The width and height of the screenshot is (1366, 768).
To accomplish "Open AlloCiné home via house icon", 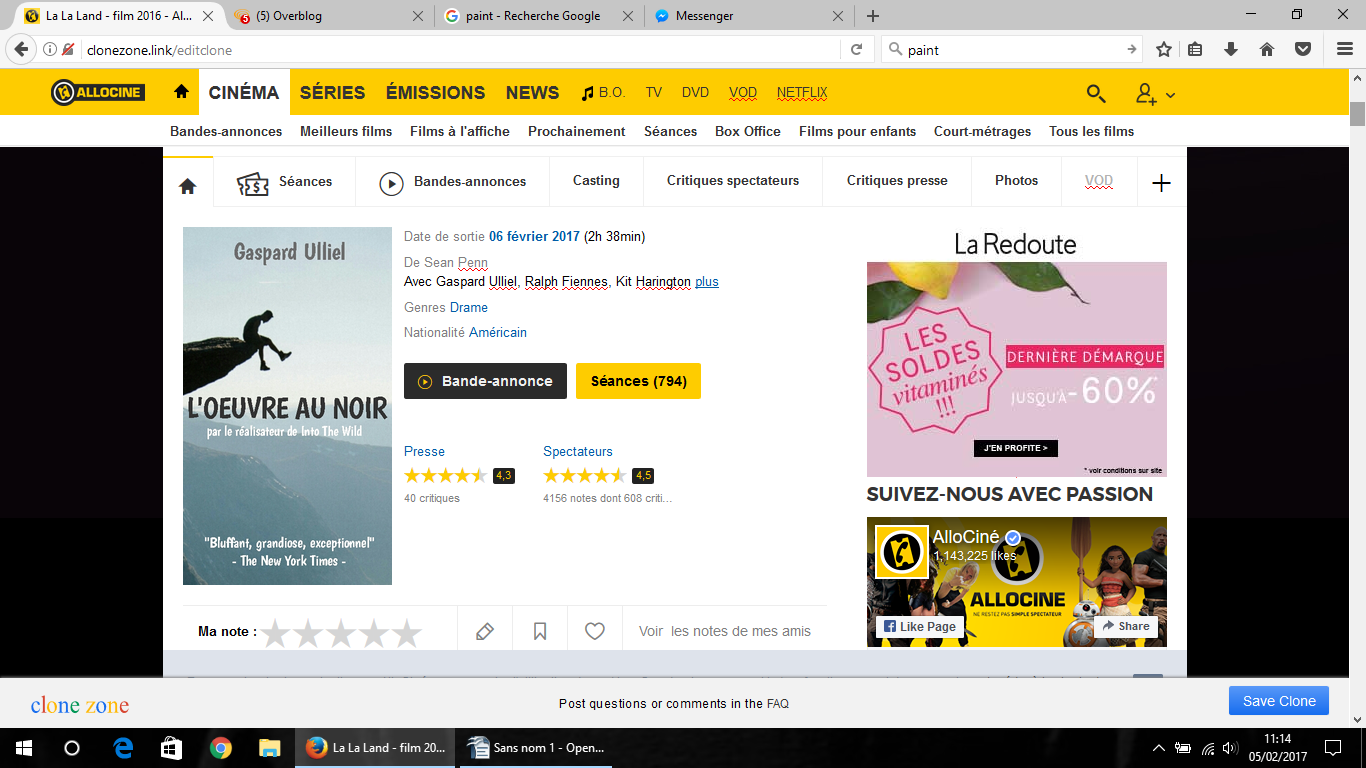I will point(181,92).
